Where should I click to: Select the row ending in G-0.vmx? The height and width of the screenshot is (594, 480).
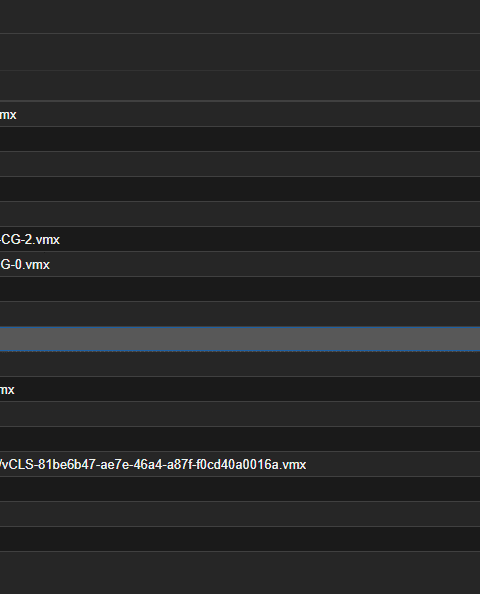(240, 264)
